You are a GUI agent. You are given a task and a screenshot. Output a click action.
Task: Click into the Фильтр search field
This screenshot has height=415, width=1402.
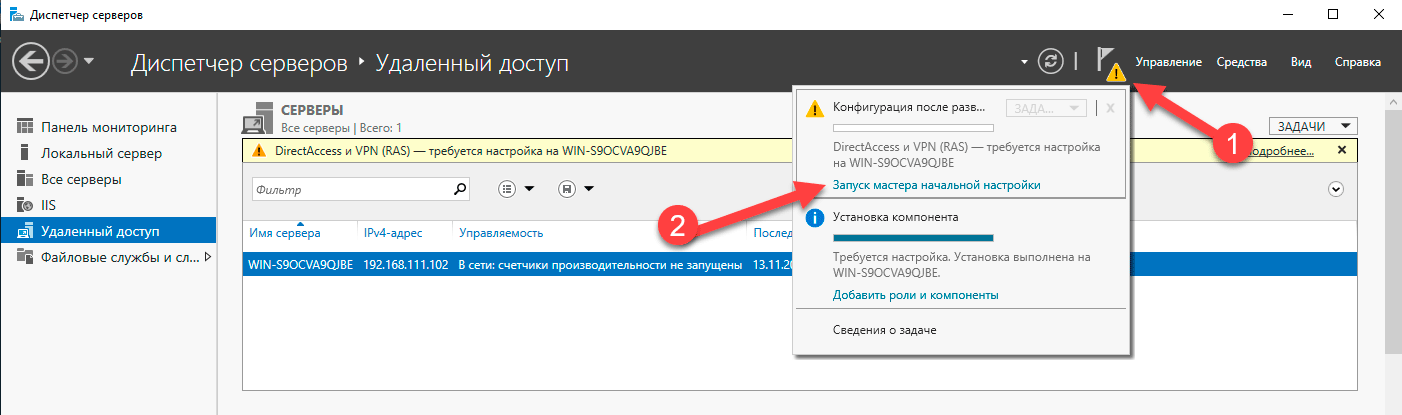pos(350,188)
